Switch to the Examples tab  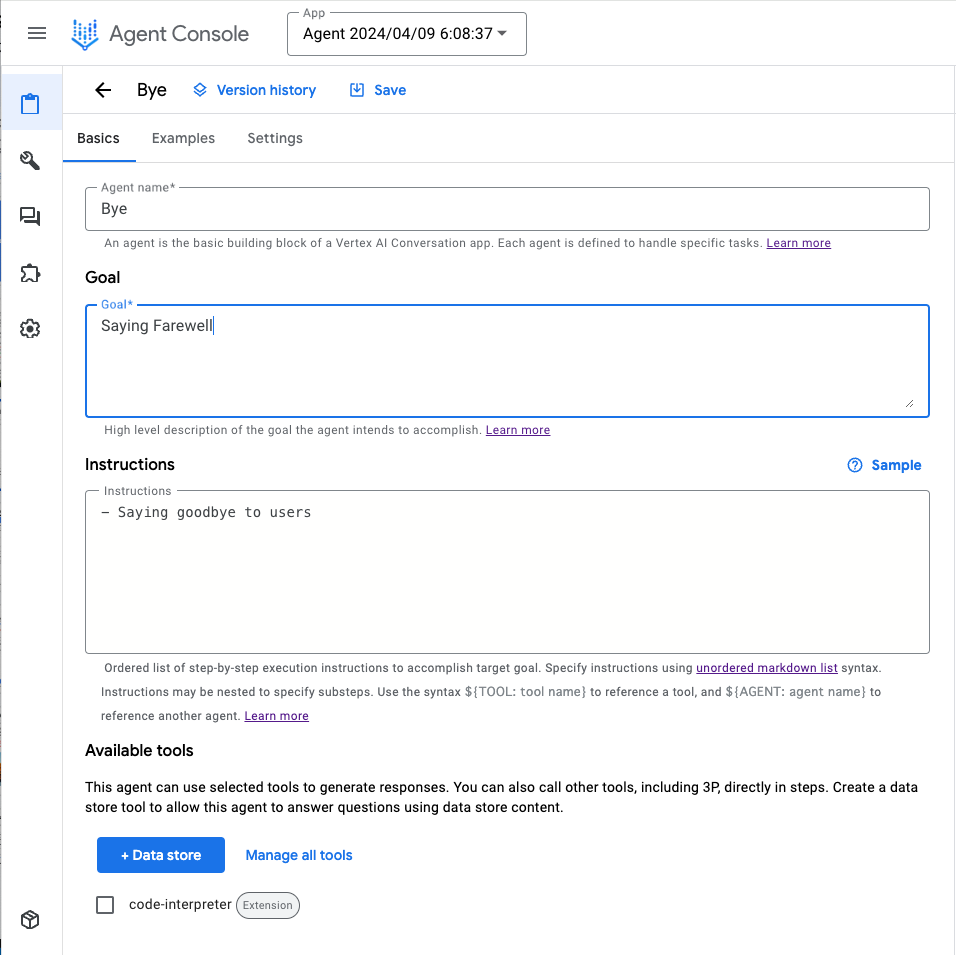[x=183, y=138]
